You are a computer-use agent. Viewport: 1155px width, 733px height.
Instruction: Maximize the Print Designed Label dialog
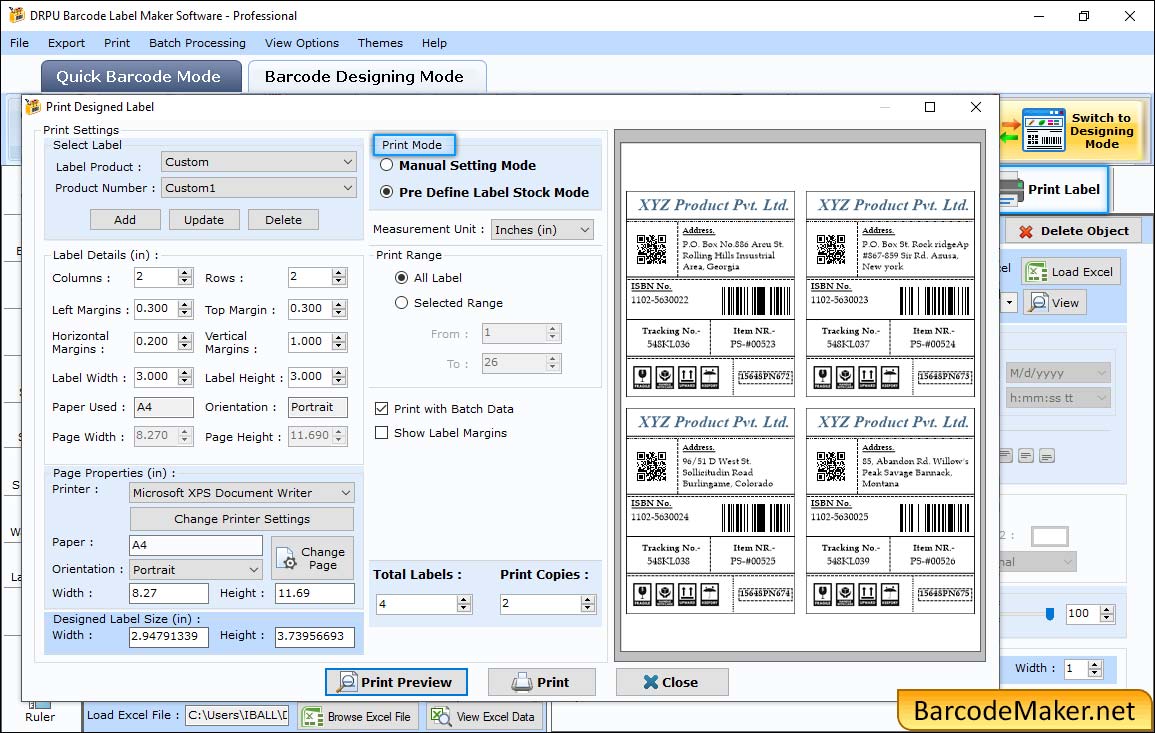coord(930,107)
